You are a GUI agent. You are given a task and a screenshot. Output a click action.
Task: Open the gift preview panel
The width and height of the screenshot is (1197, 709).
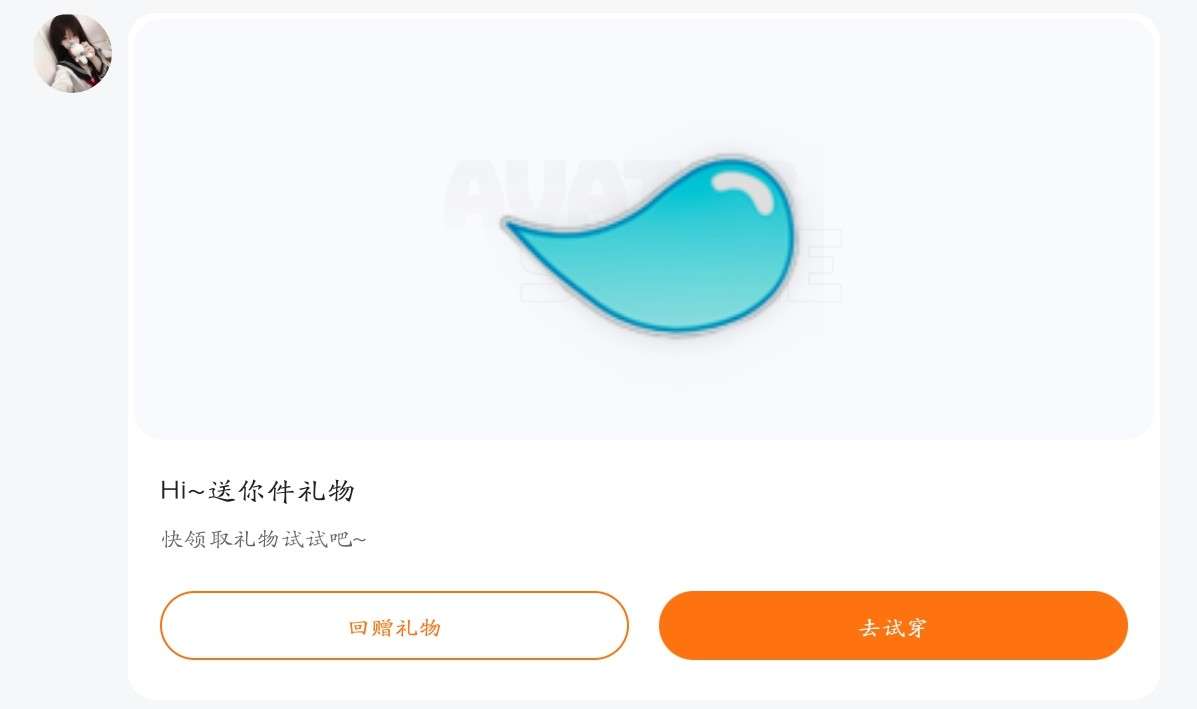click(x=643, y=228)
